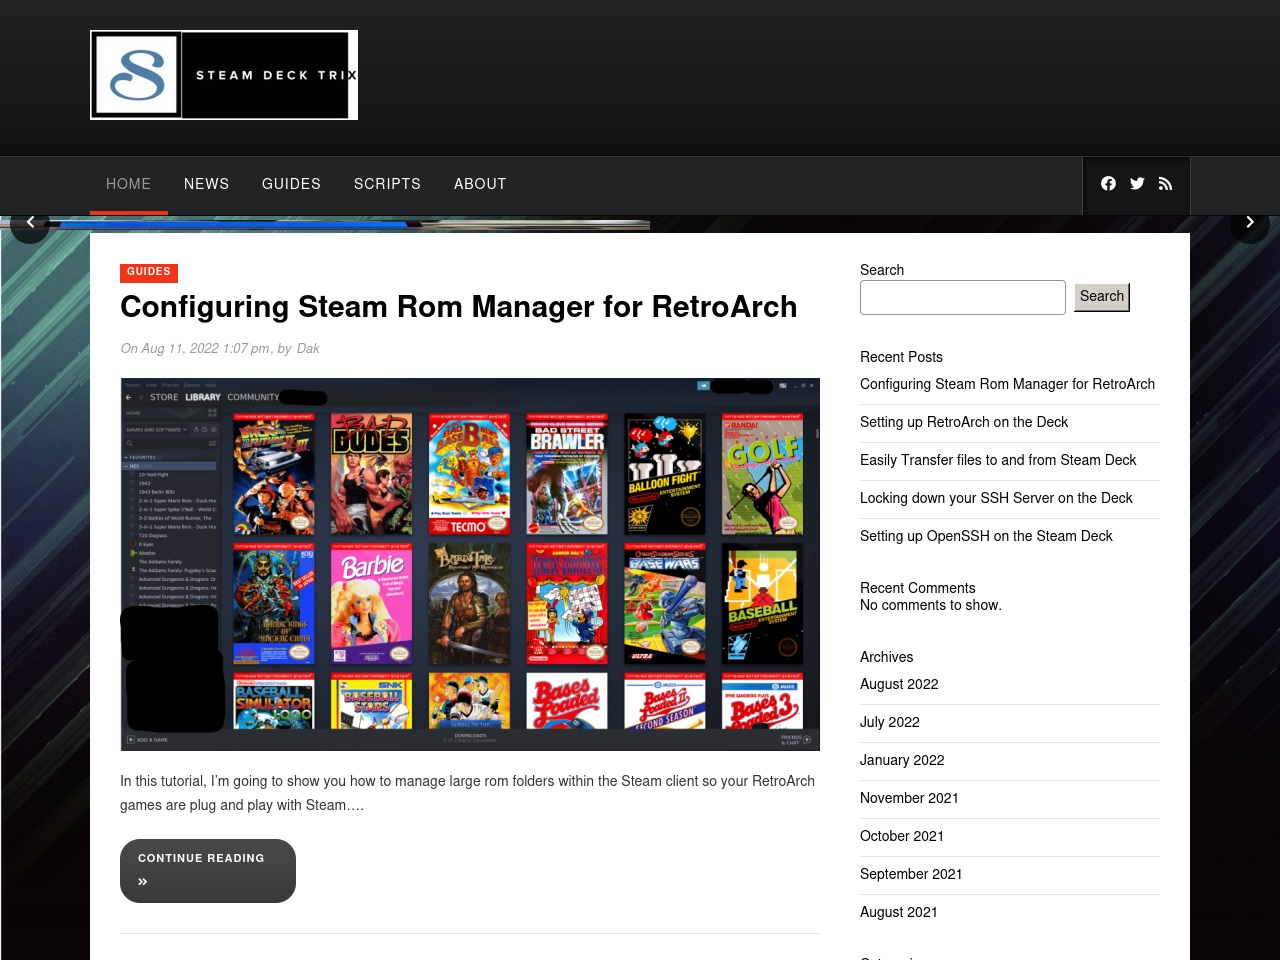Click the author name Dak
Image resolution: width=1280 pixels, height=960 pixels.
(308, 348)
